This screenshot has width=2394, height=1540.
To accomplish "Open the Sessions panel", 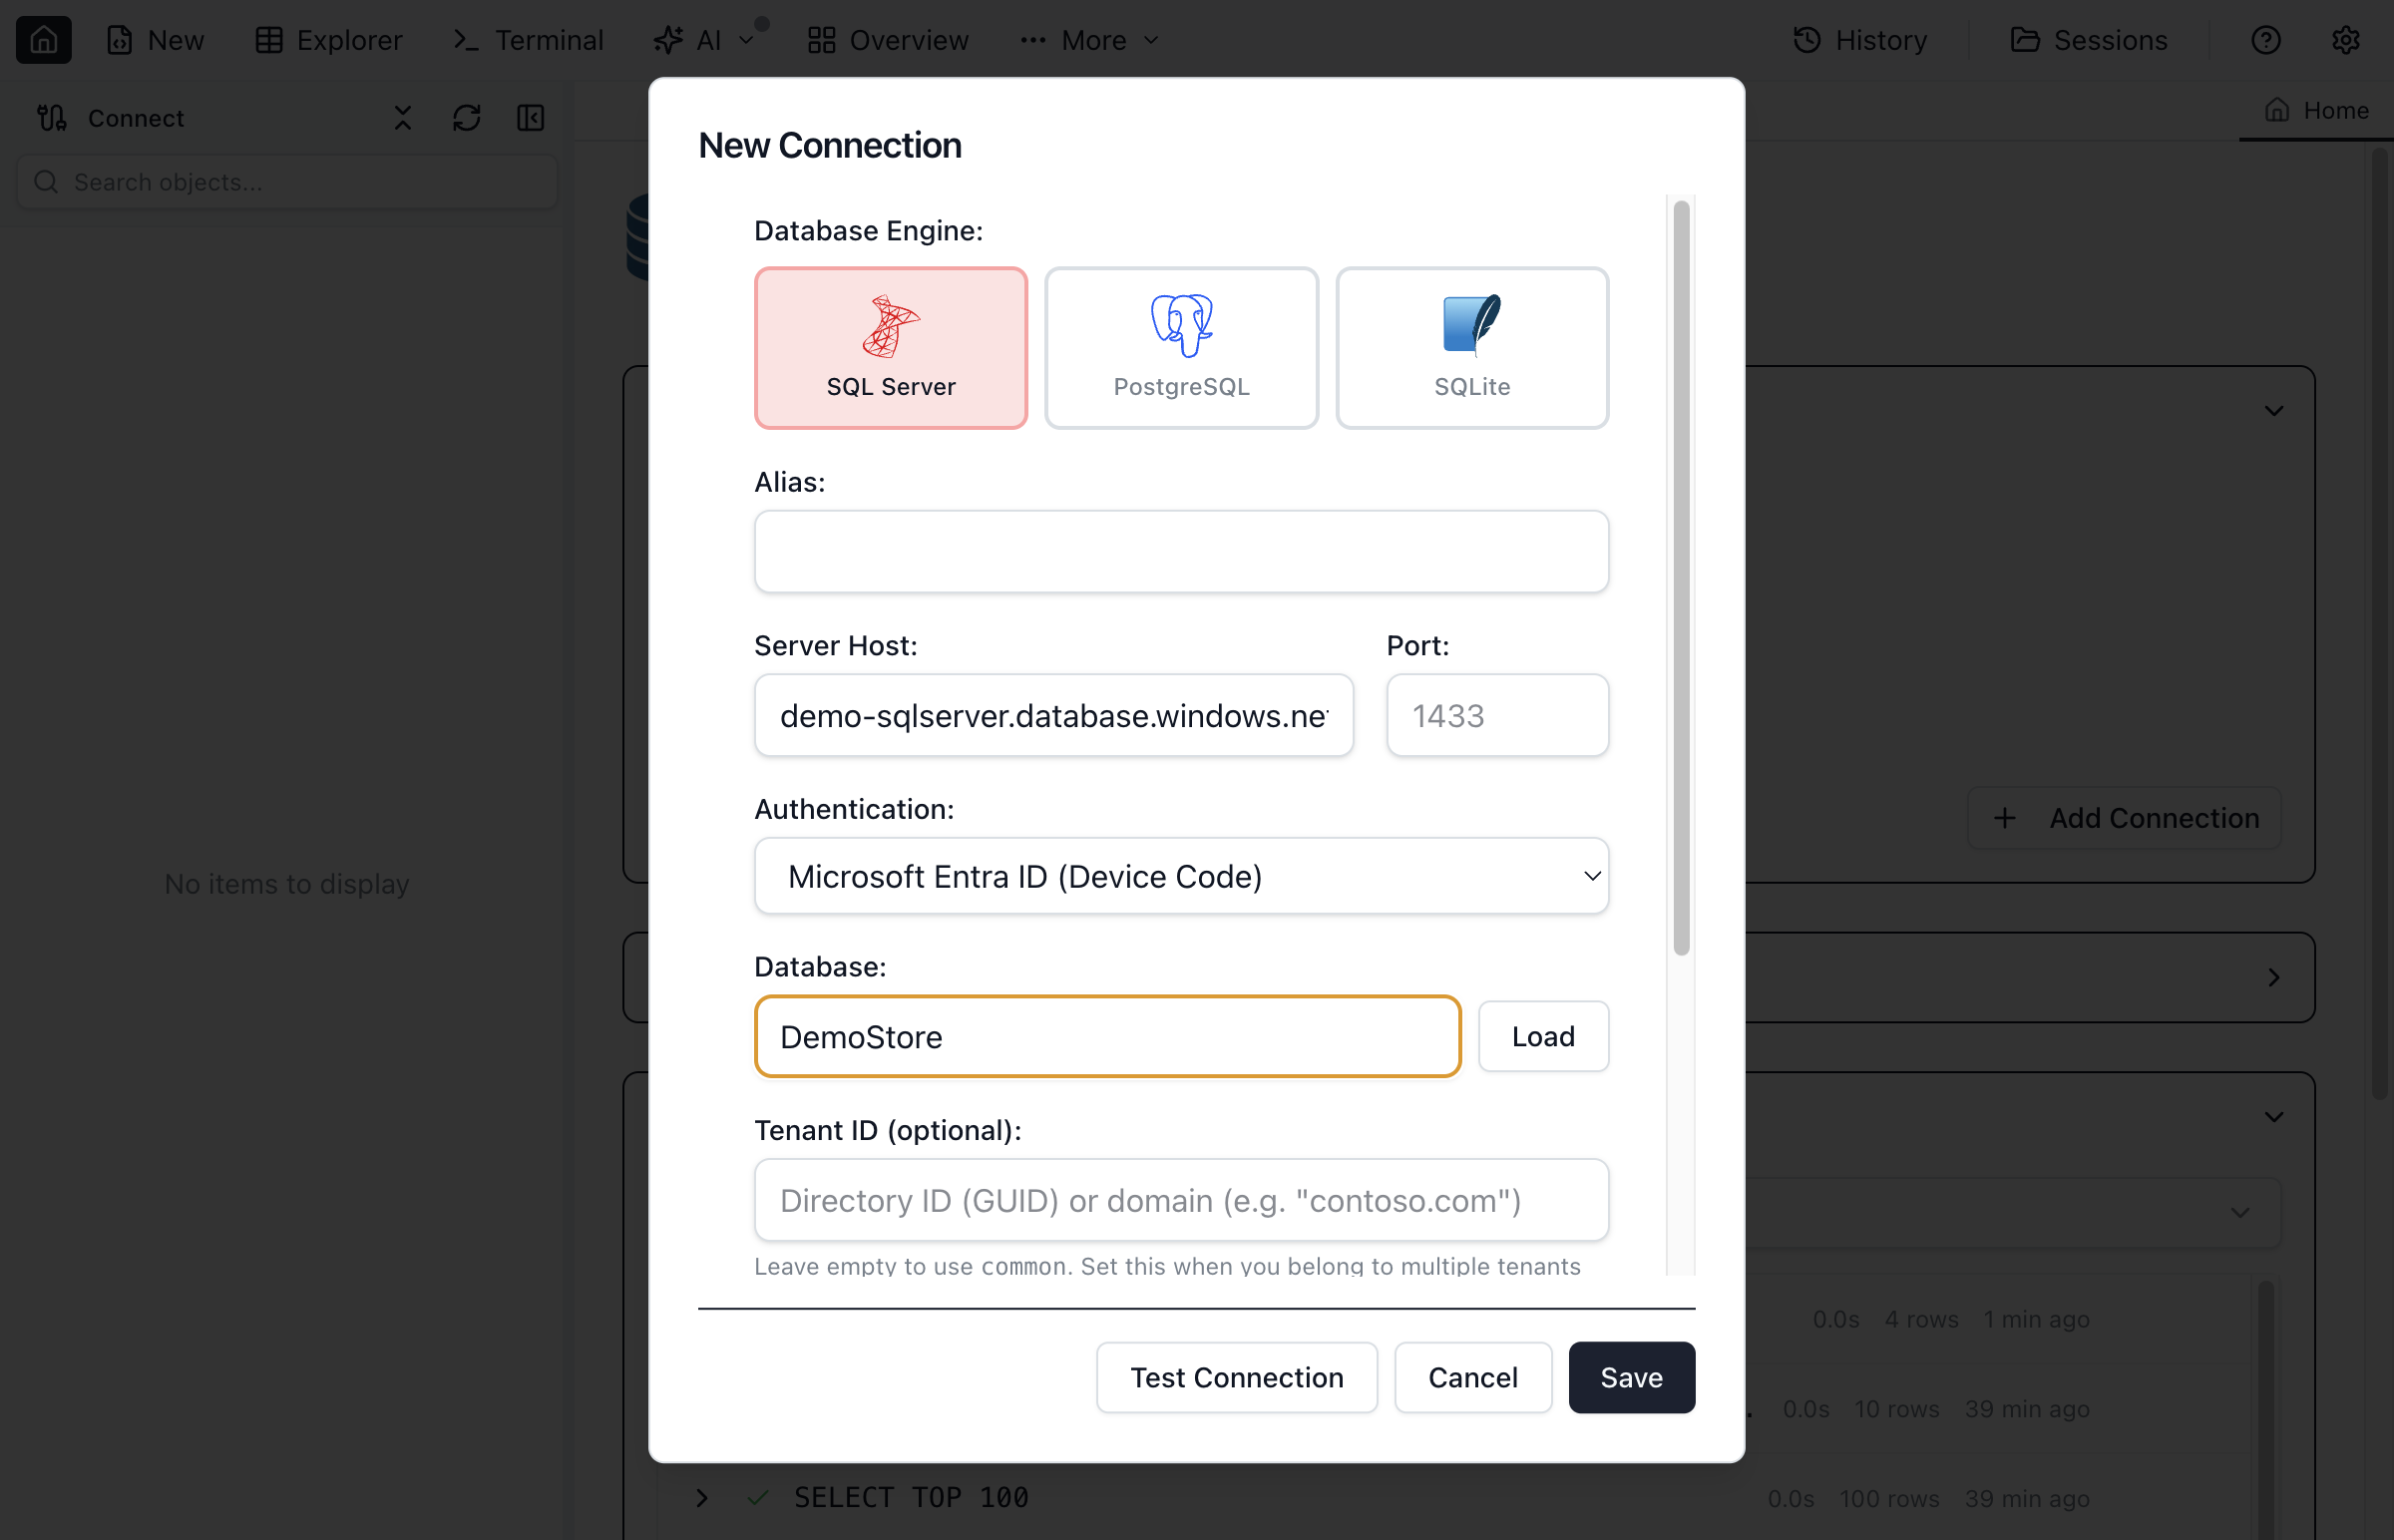I will coord(2090,40).
